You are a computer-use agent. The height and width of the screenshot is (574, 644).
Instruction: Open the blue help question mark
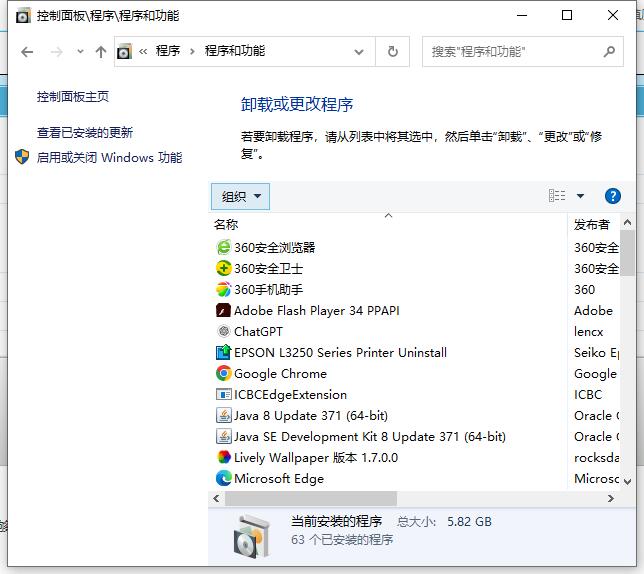coord(613,196)
